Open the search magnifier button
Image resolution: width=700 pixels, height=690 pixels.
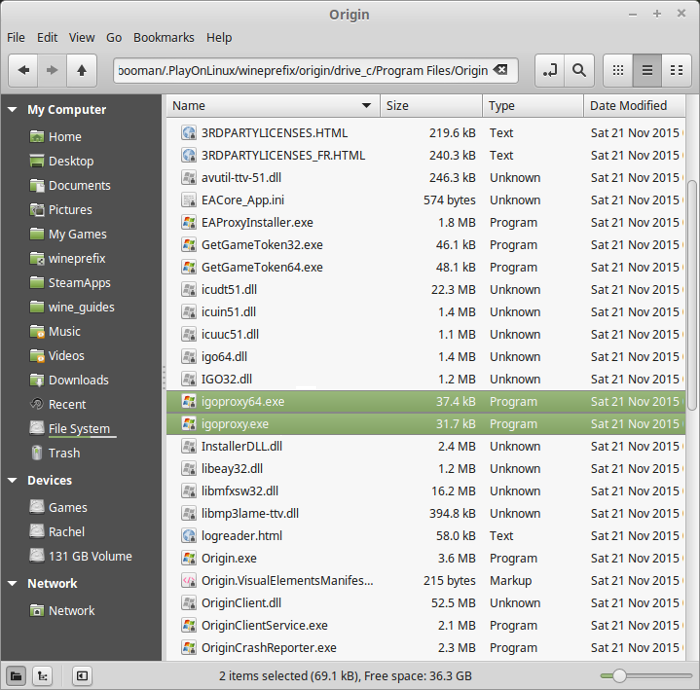578,70
